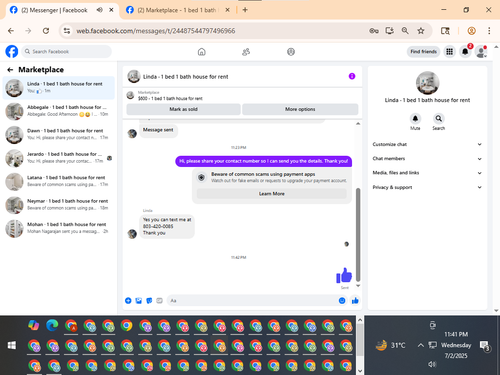
Task: View site information icon in address bar
Action: coord(67,31)
